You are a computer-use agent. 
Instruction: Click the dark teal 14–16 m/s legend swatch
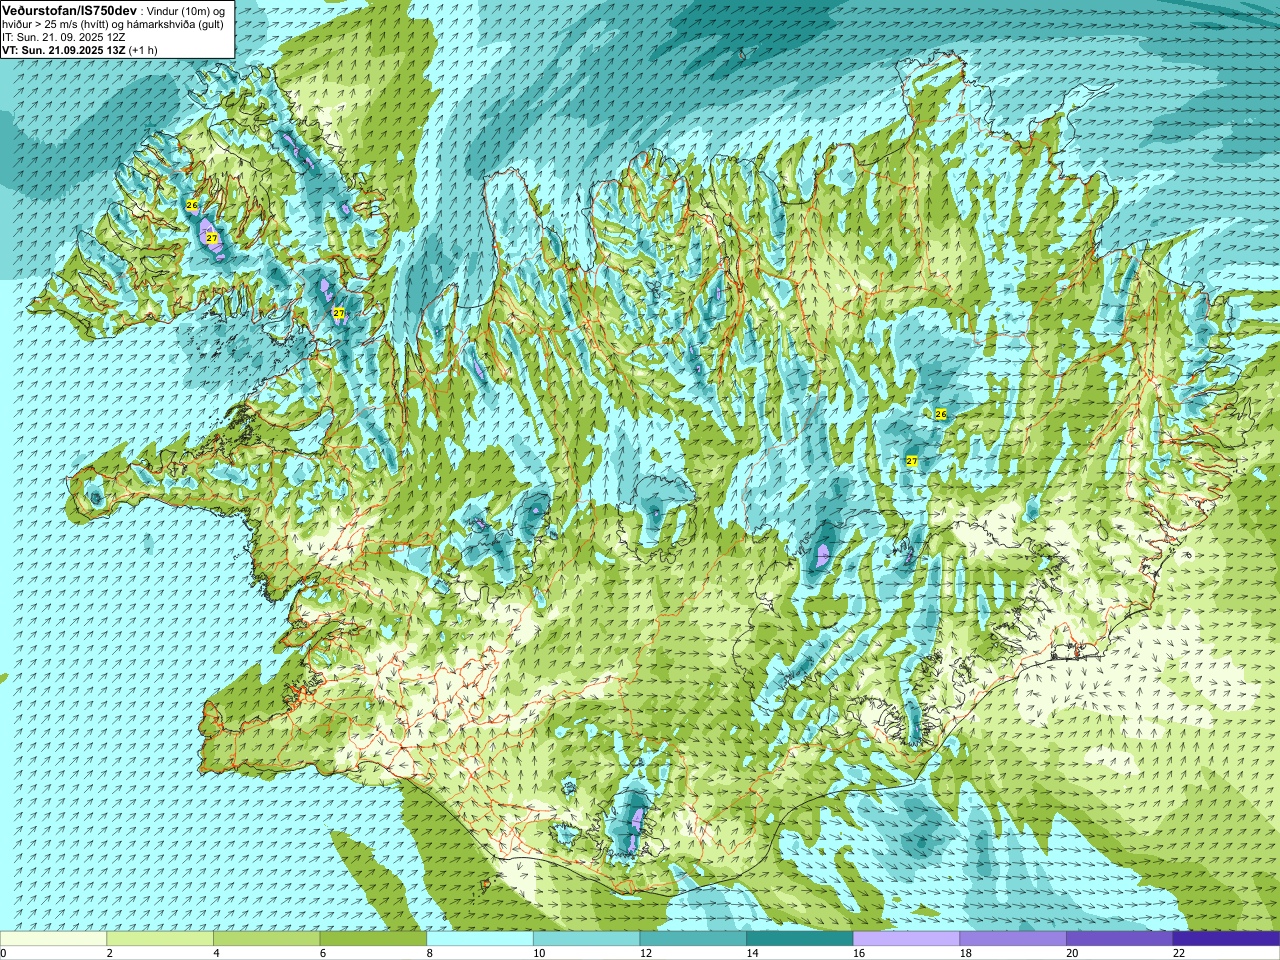click(x=799, y=939)
